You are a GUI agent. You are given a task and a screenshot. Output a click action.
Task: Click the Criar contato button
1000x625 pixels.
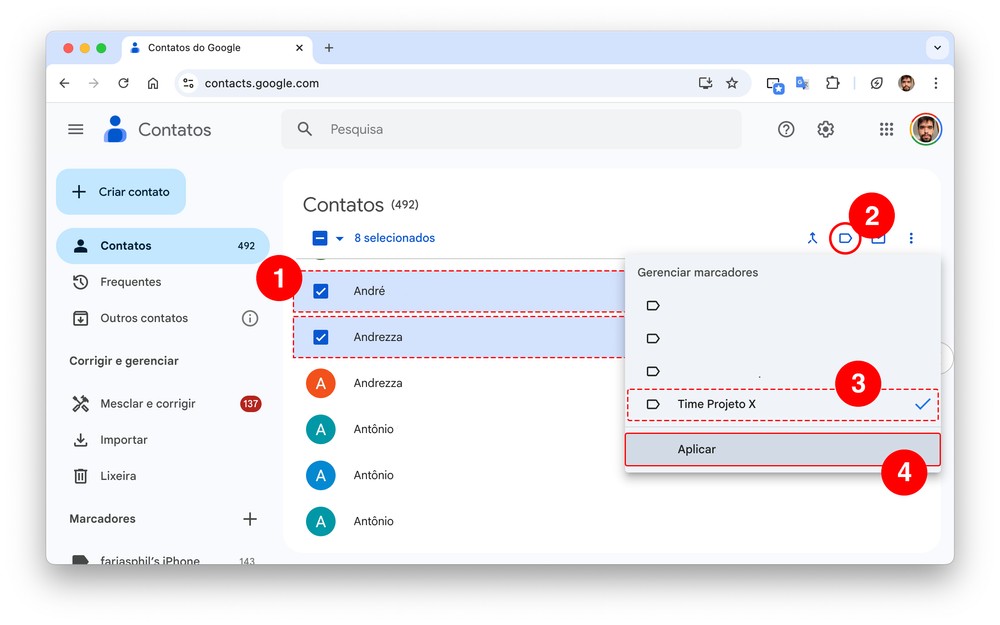pos(121,192)
